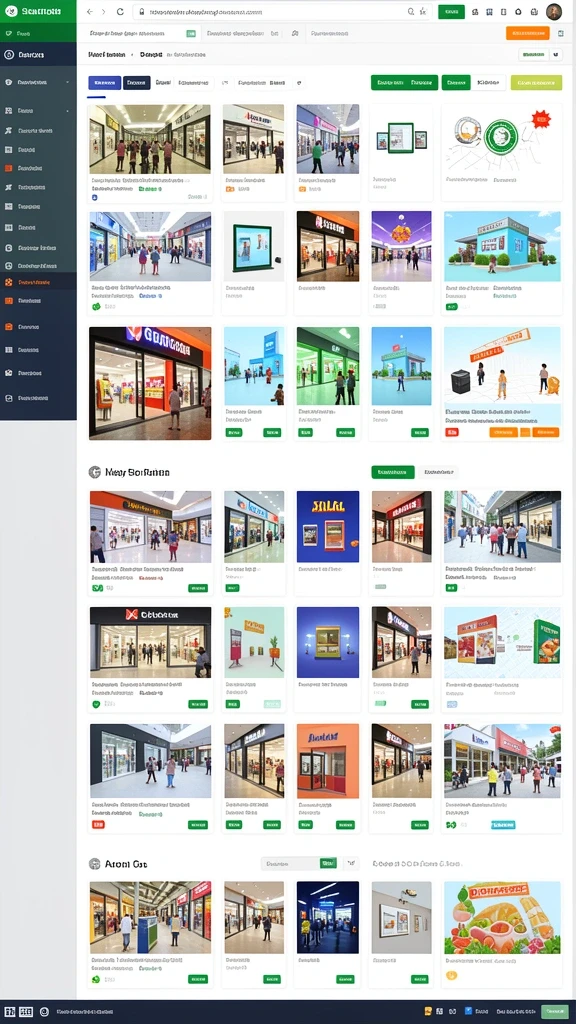Screen dimensions: 576x1024
Task: Click the browser reload icon
Action: tap(120, 12)
